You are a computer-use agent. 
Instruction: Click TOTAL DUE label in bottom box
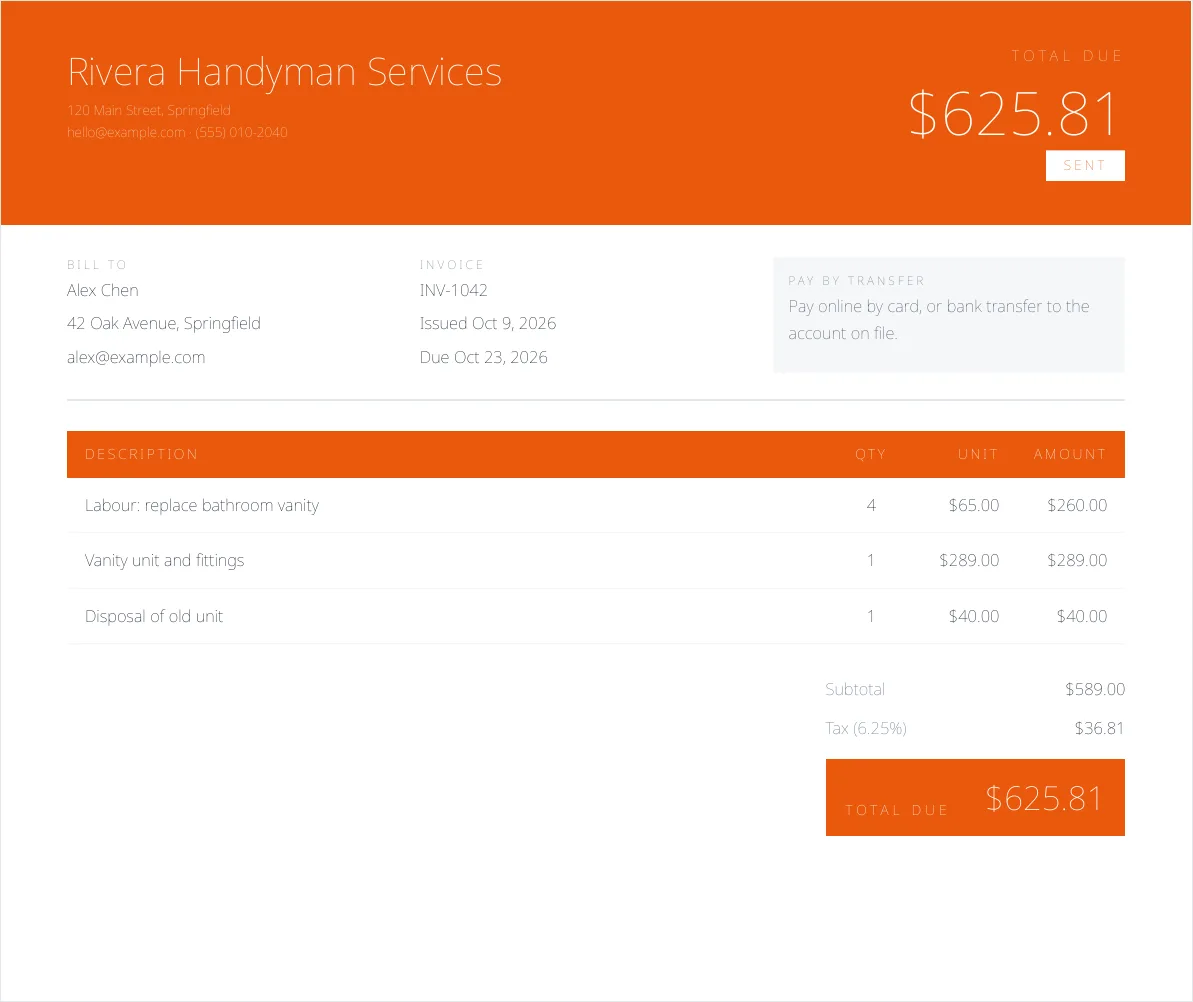pos(896,810)
